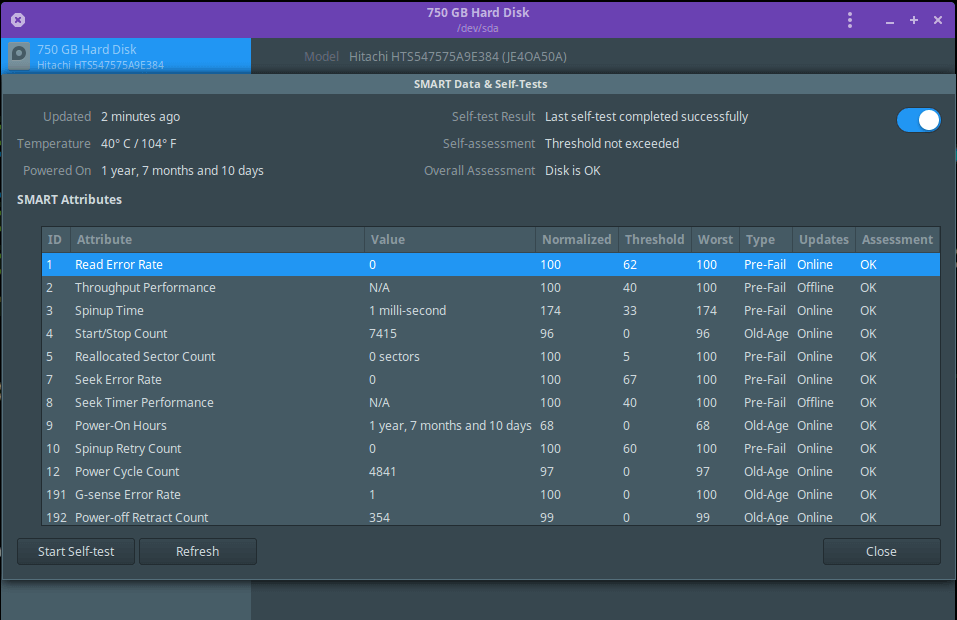
Task: Select the Seek Error Rate row
Action: tap(491, 380)
